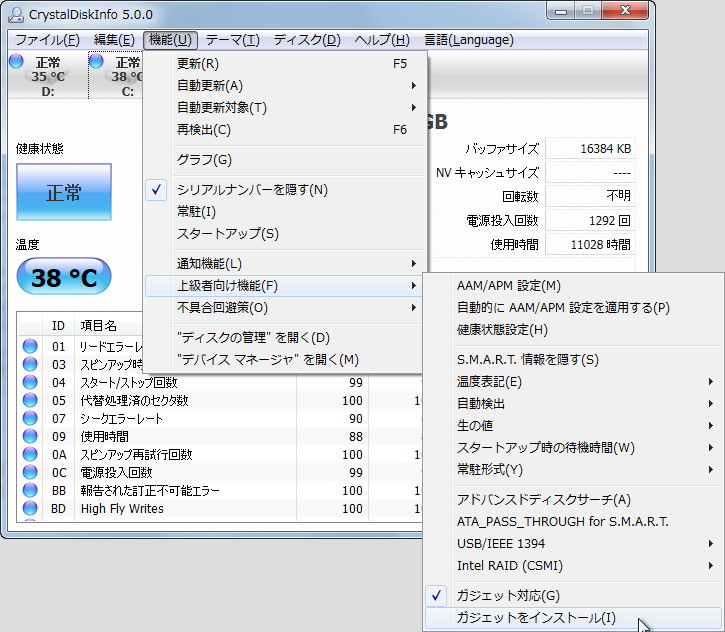Screen dimensions: 725x632
Task: Select 更新(R) menu entry
Action: [284, 64]
